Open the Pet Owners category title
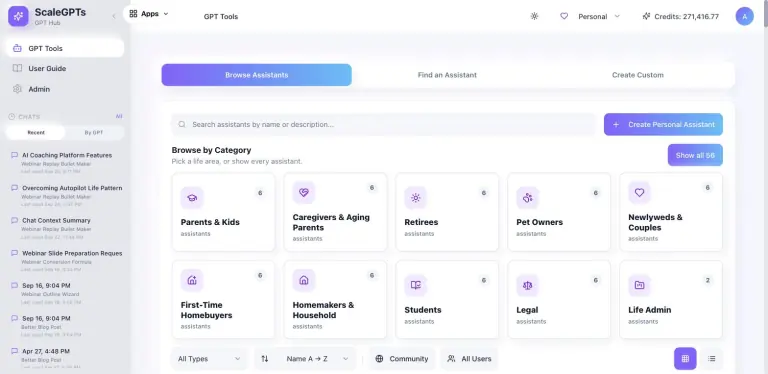 pos(539,222)
